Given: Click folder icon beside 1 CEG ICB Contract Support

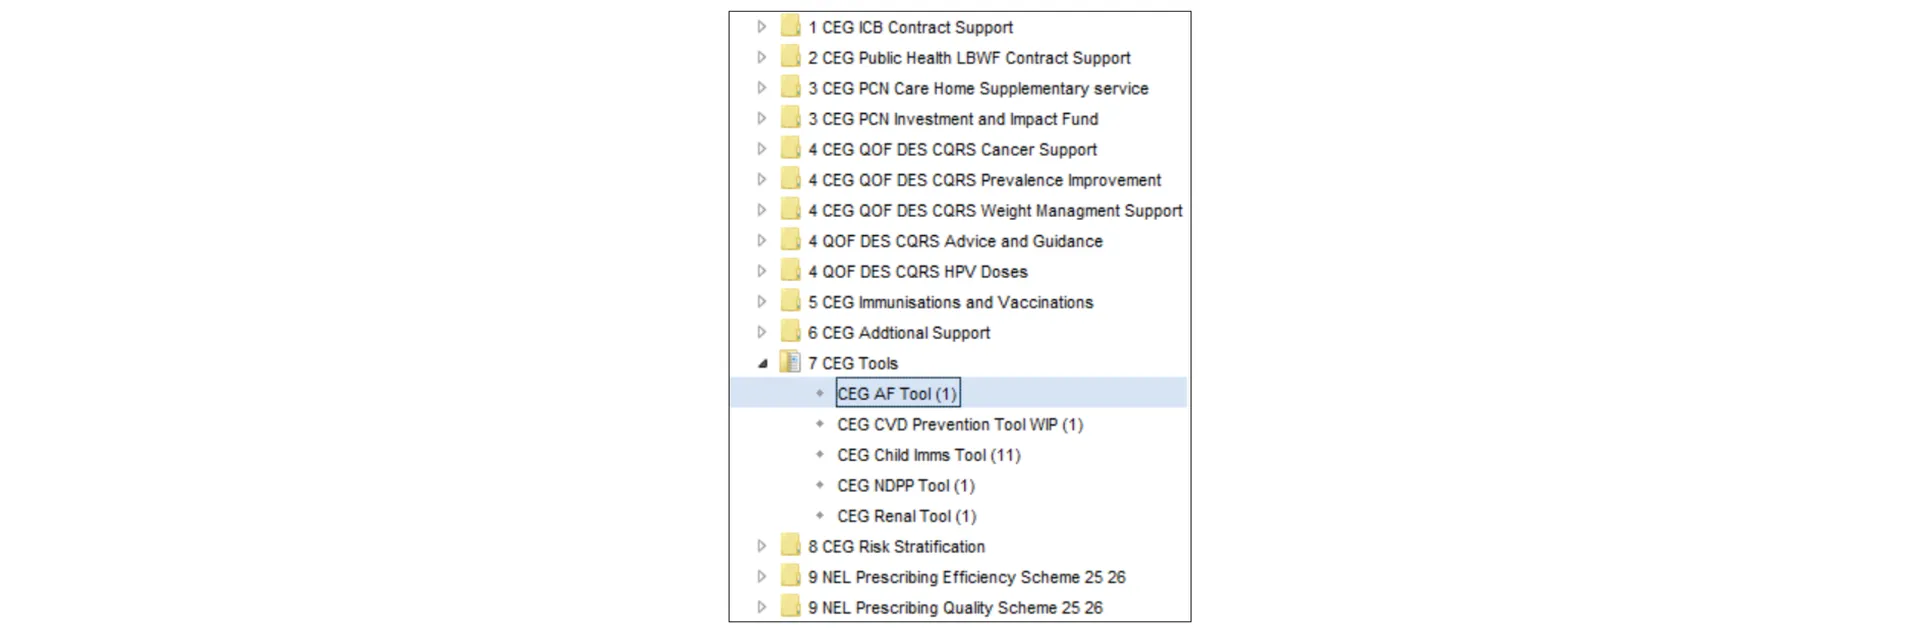Looking at the screenshot, I should [790, 27].
